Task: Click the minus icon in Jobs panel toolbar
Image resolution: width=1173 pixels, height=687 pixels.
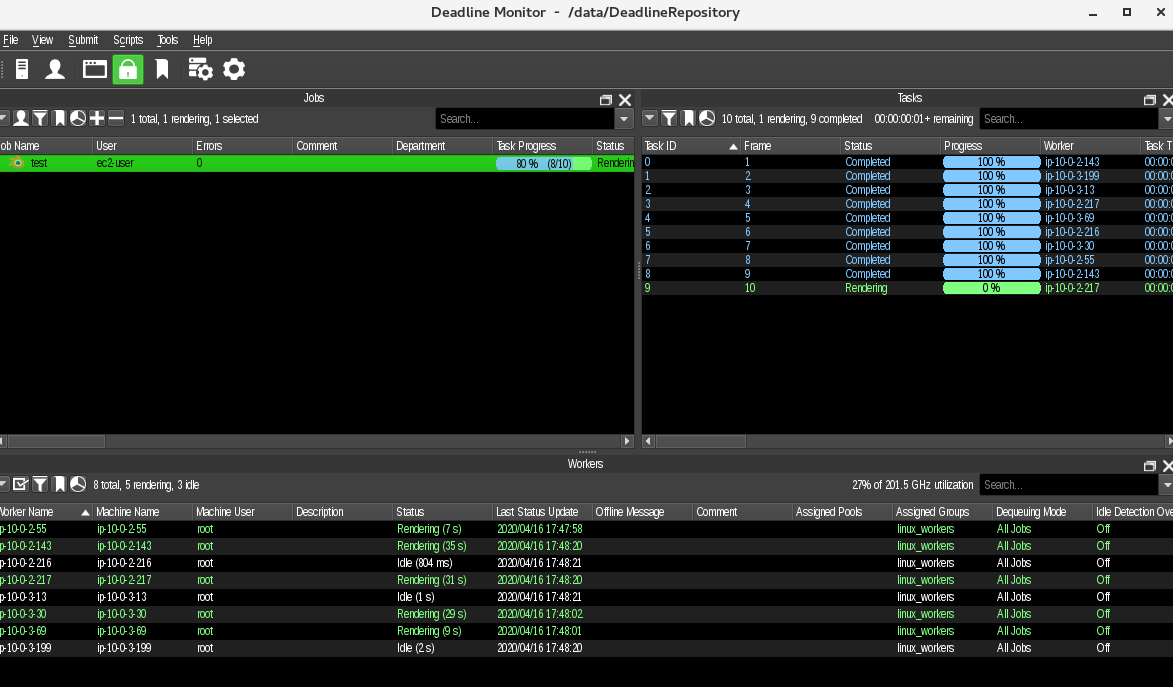Action: pos(116,118)
